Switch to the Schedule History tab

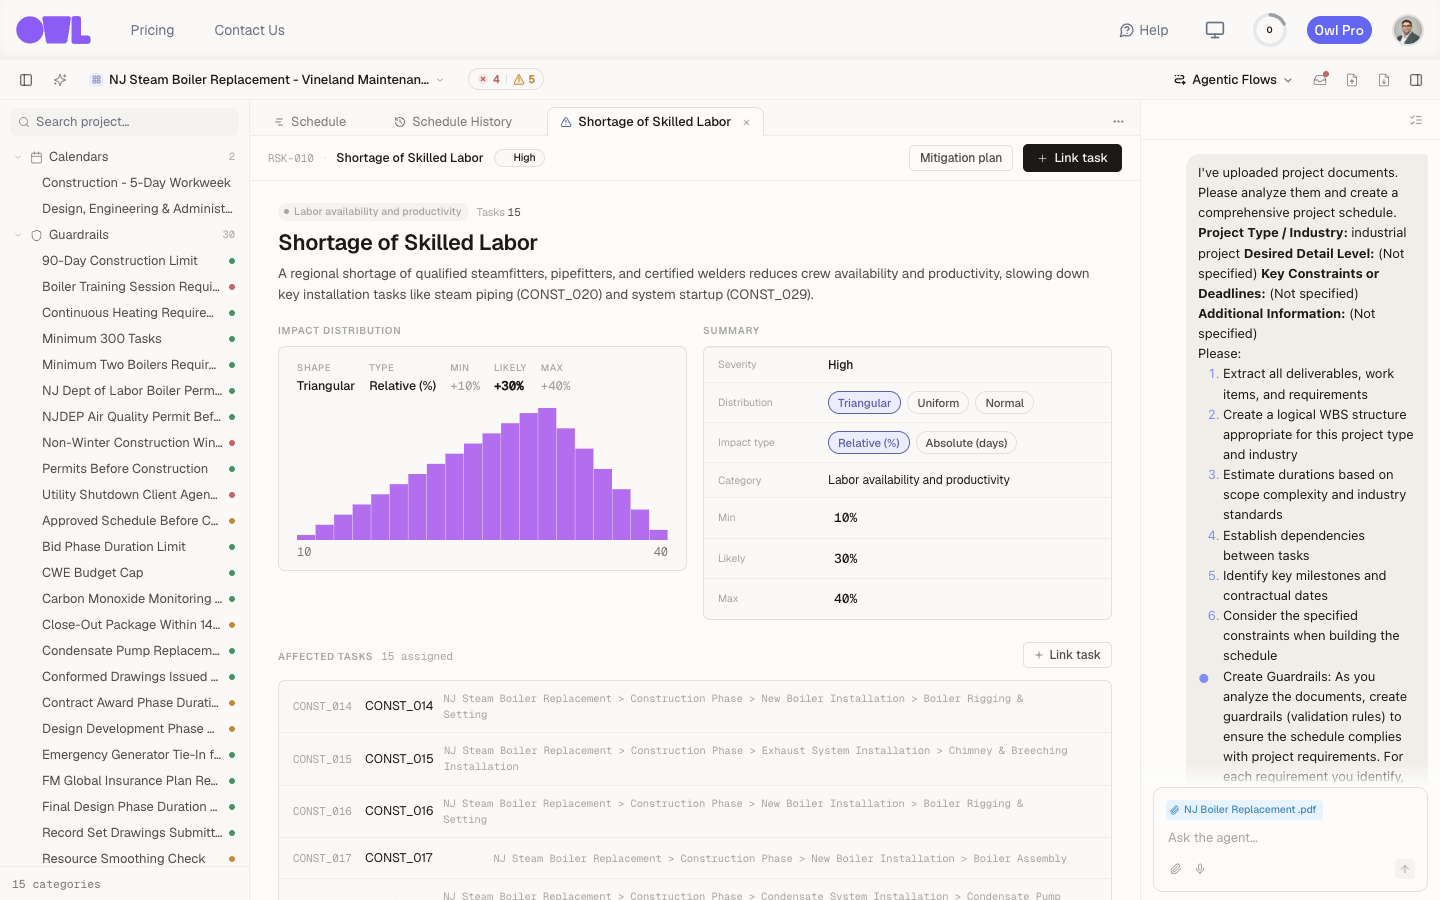pyautogui.click(x=453, y=122)
